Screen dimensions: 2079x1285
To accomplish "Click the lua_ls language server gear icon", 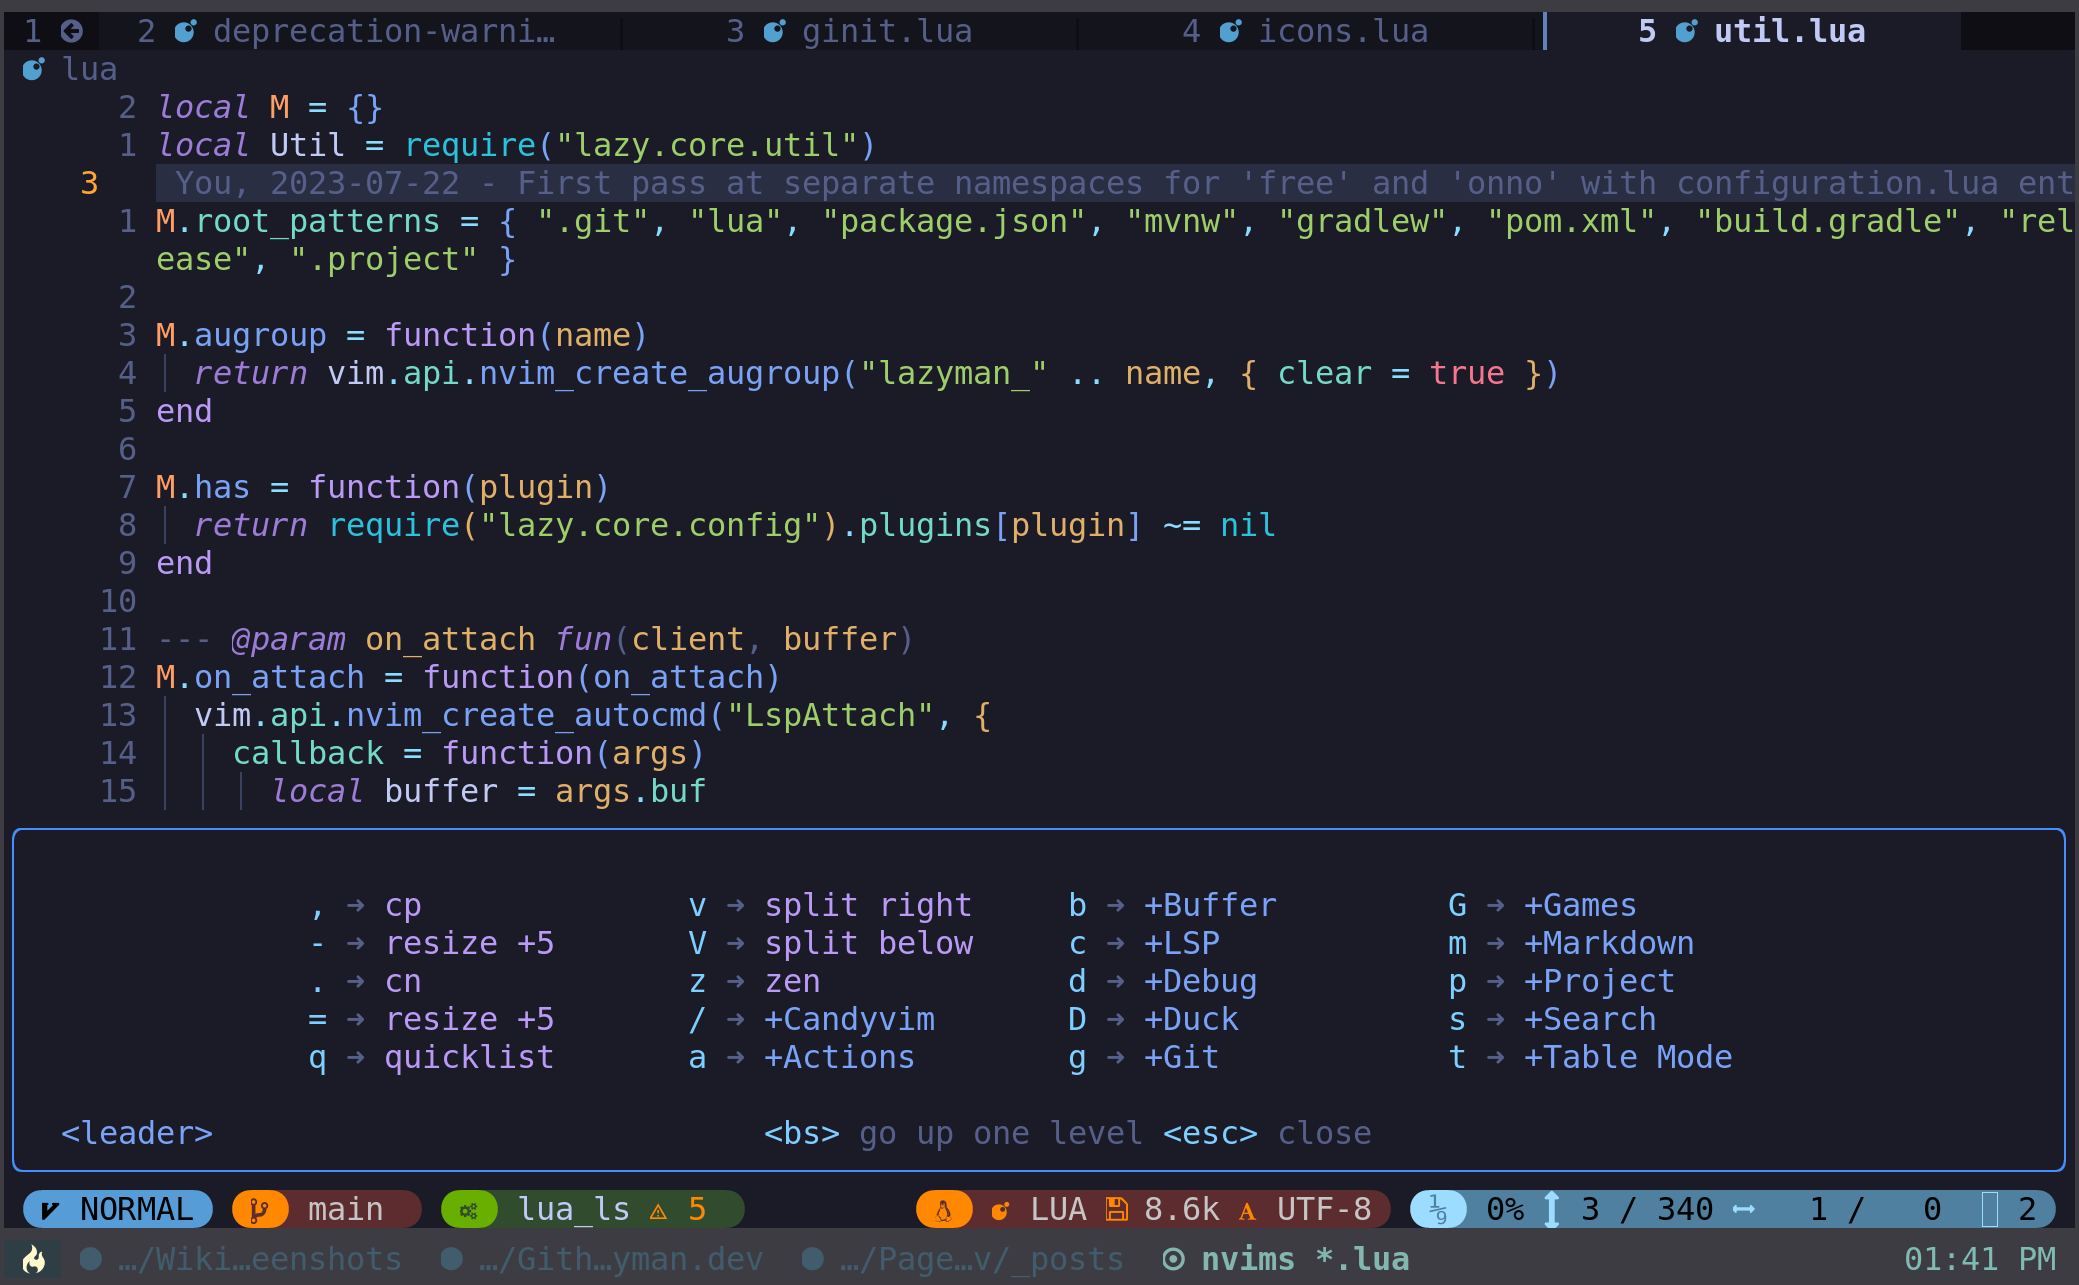I will tap(468, 1210).
